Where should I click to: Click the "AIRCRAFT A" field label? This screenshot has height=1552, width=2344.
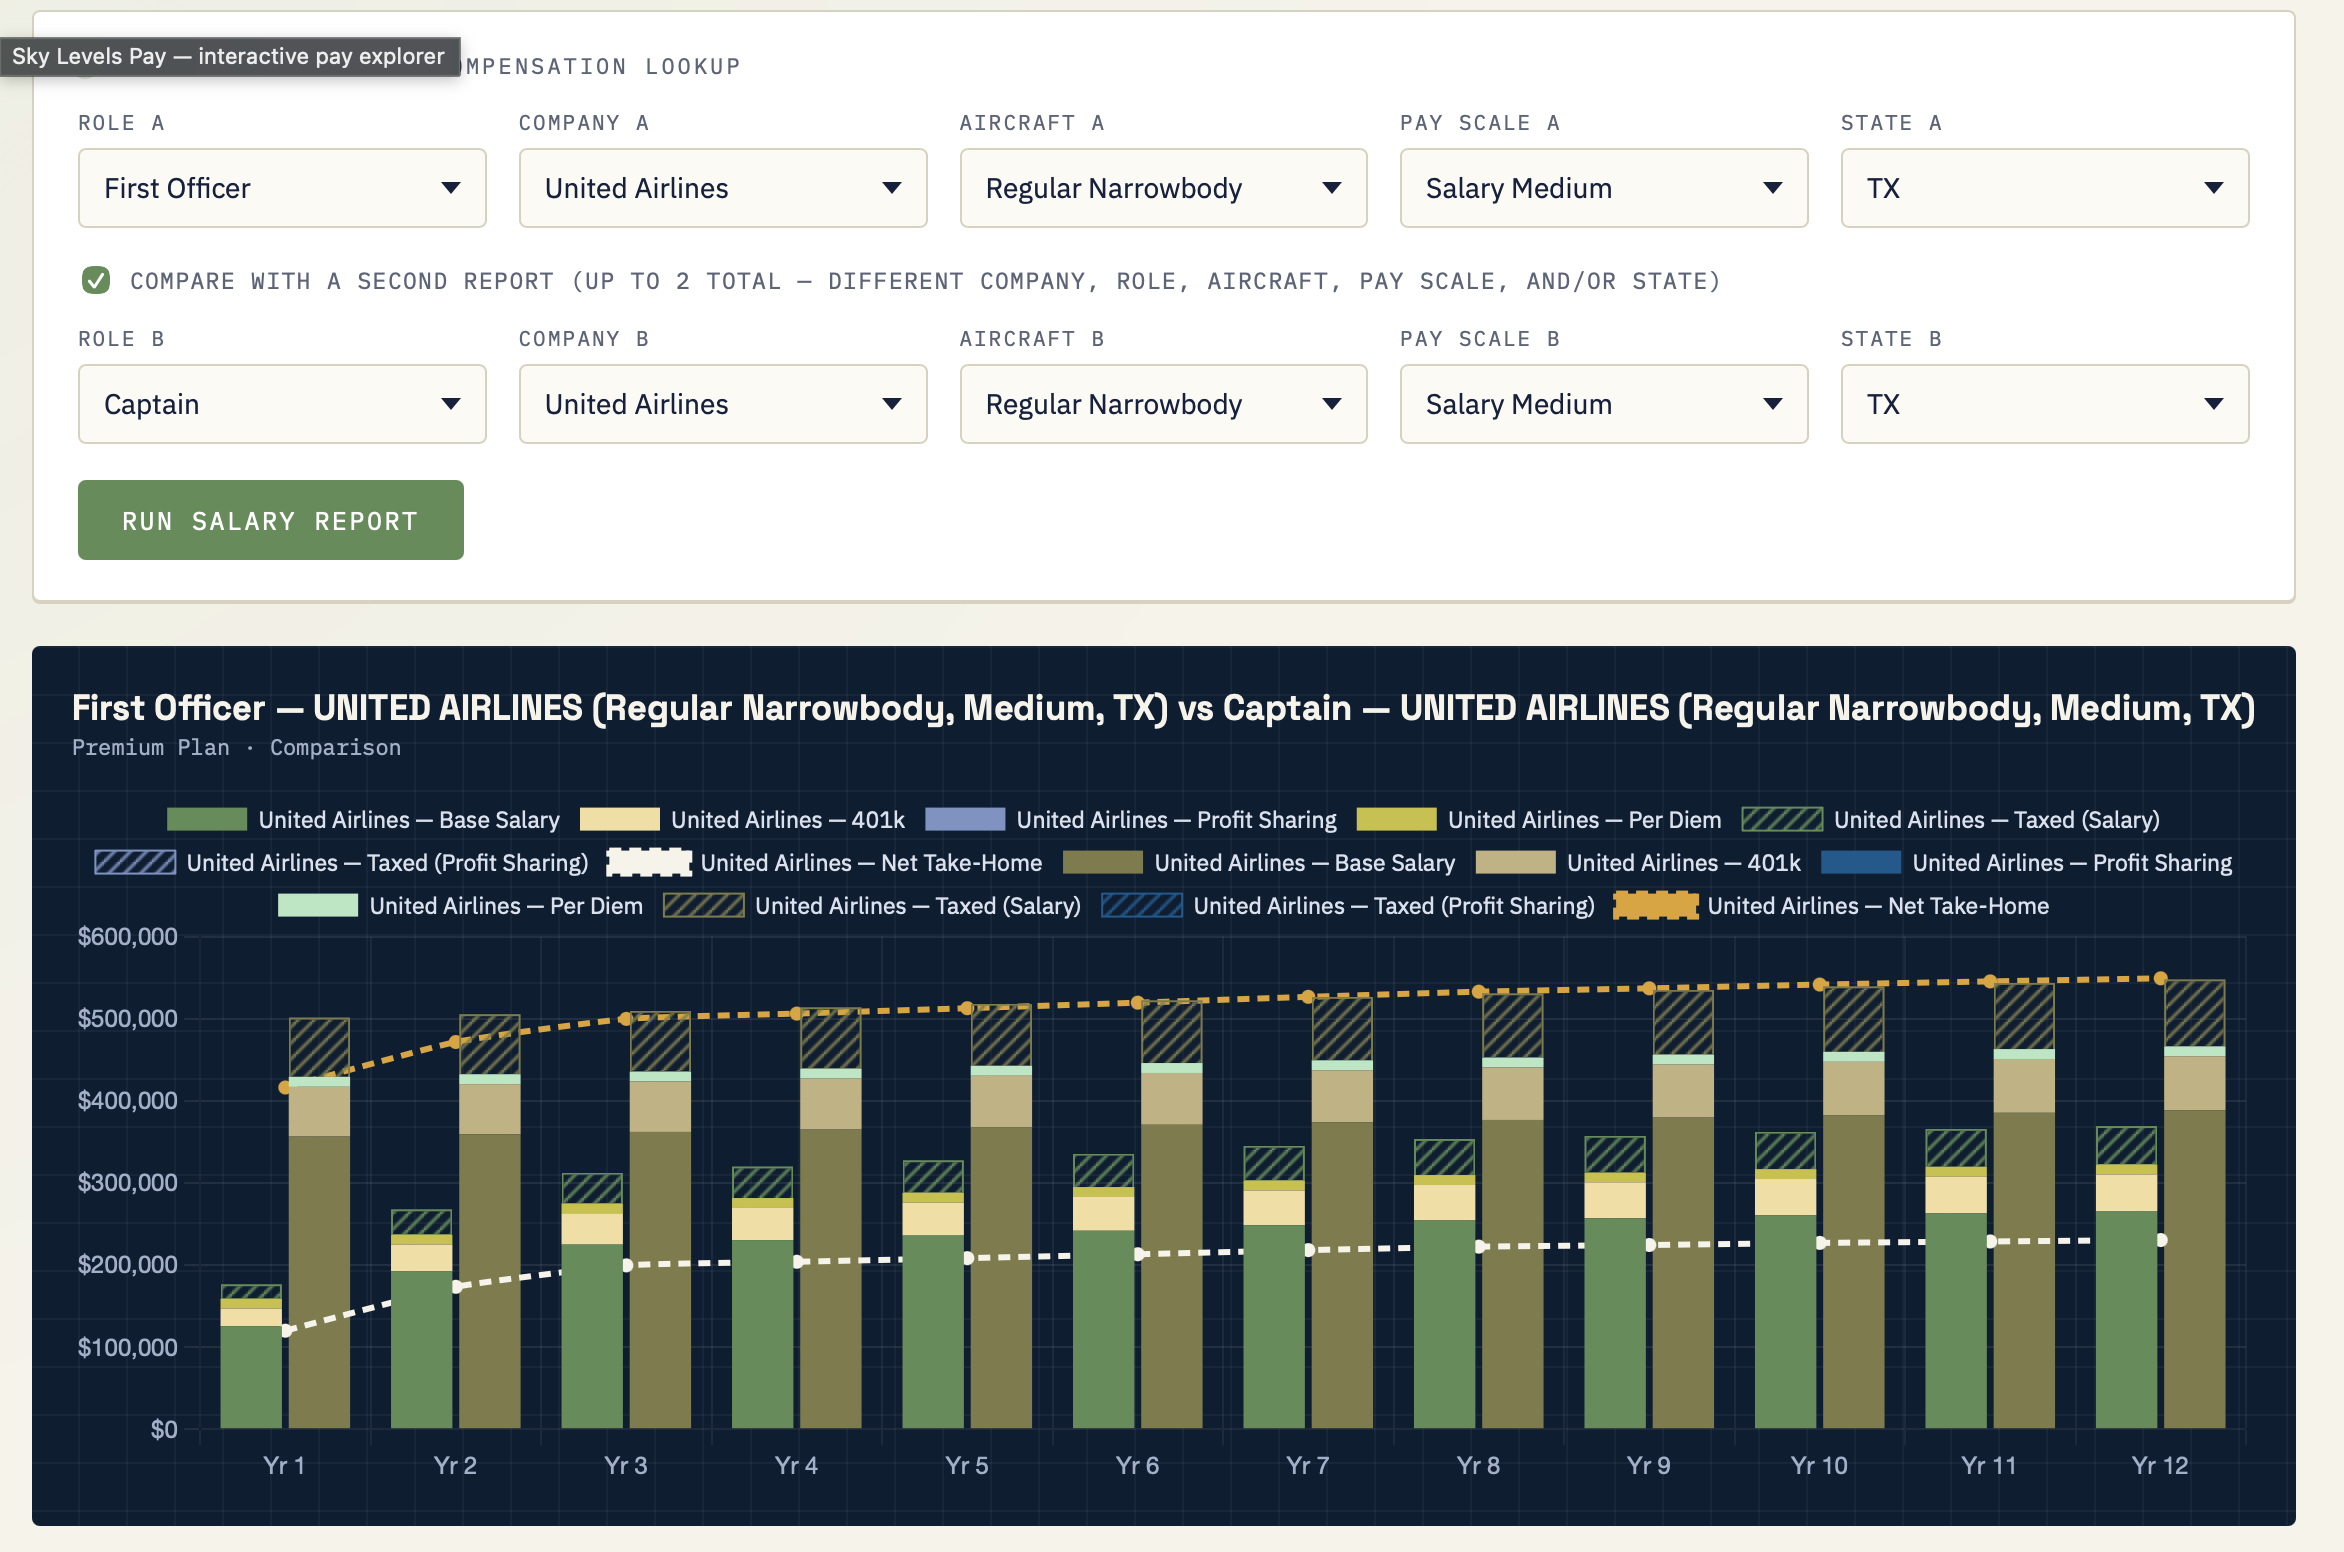(x=1032, y=123)
